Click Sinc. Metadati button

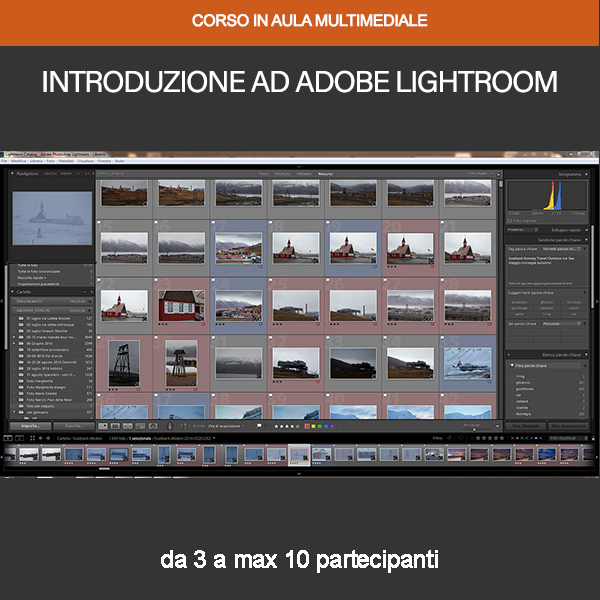526,426
